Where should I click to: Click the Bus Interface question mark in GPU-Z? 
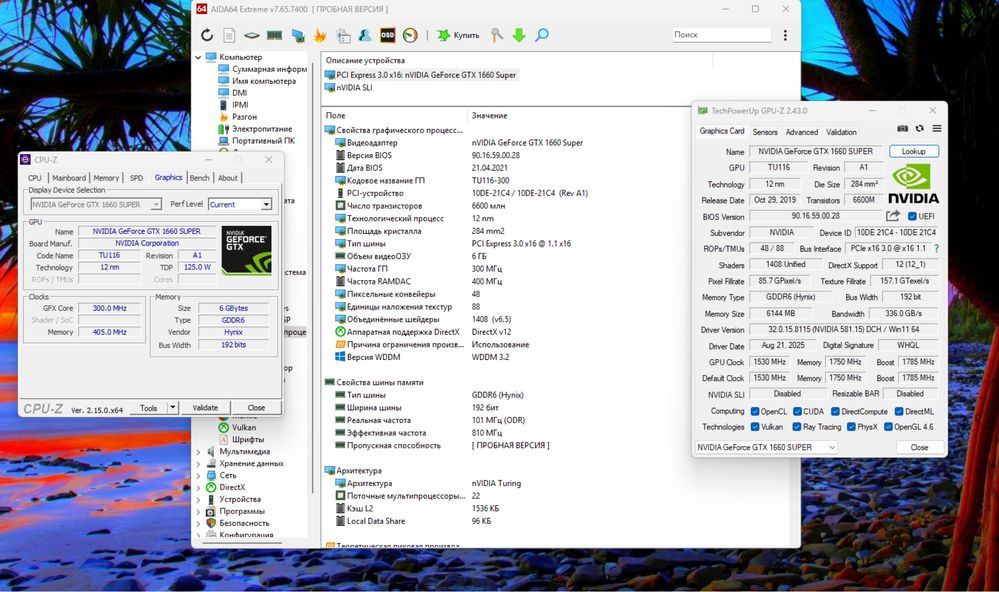coord(937,249)
